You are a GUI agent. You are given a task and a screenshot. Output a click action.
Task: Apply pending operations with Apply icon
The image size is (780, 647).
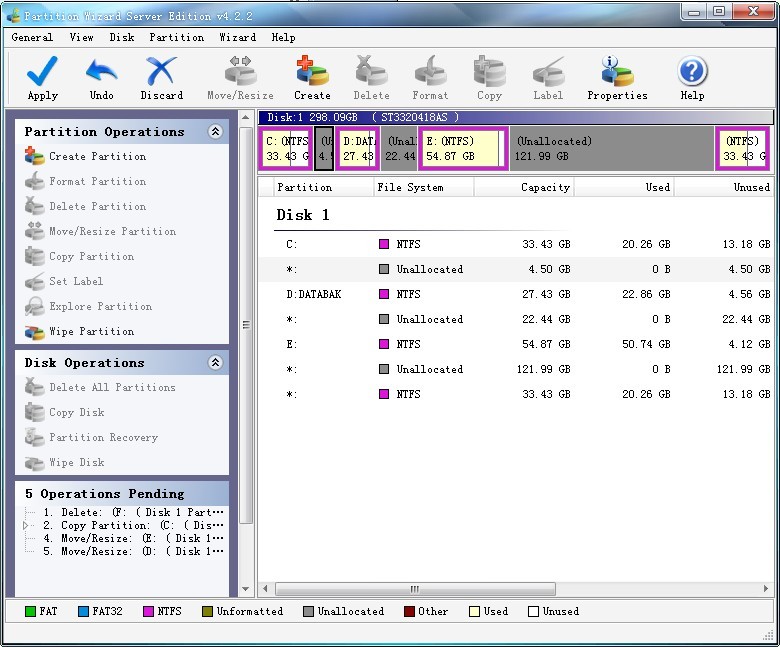tap(42, 71)
